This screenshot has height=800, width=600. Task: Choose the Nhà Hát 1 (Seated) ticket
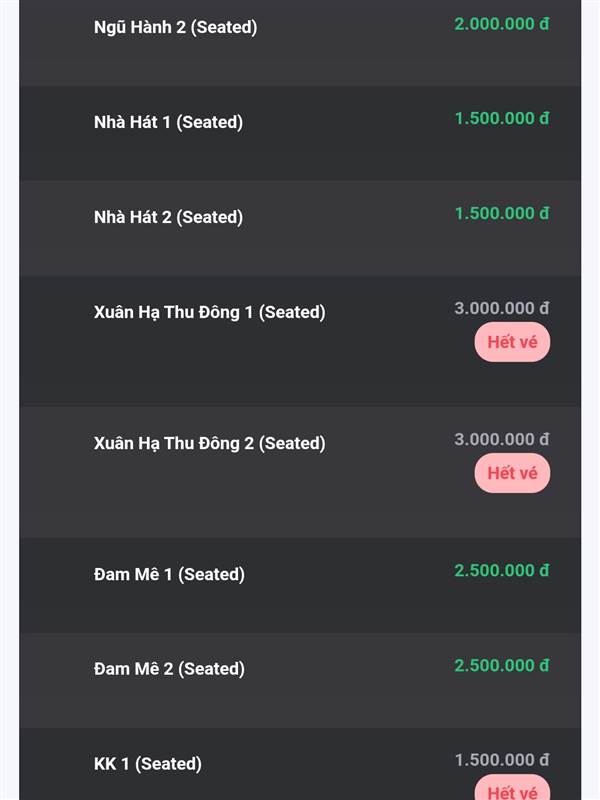point(300,133)
